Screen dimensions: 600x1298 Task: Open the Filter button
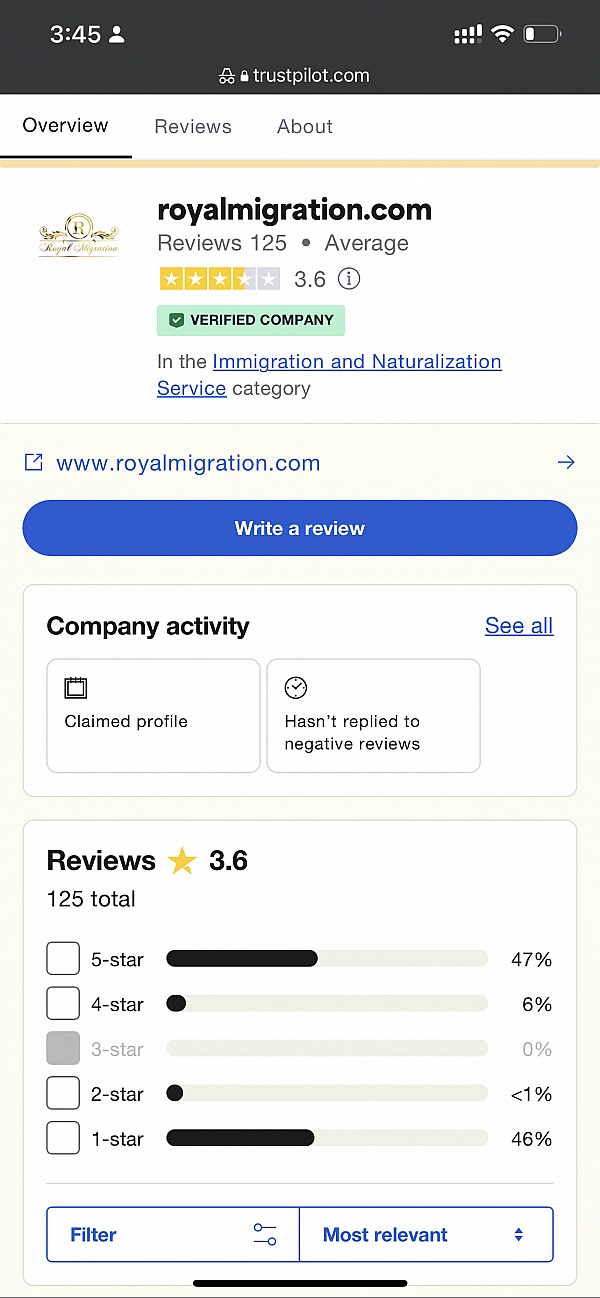(x=173, y=1235)
